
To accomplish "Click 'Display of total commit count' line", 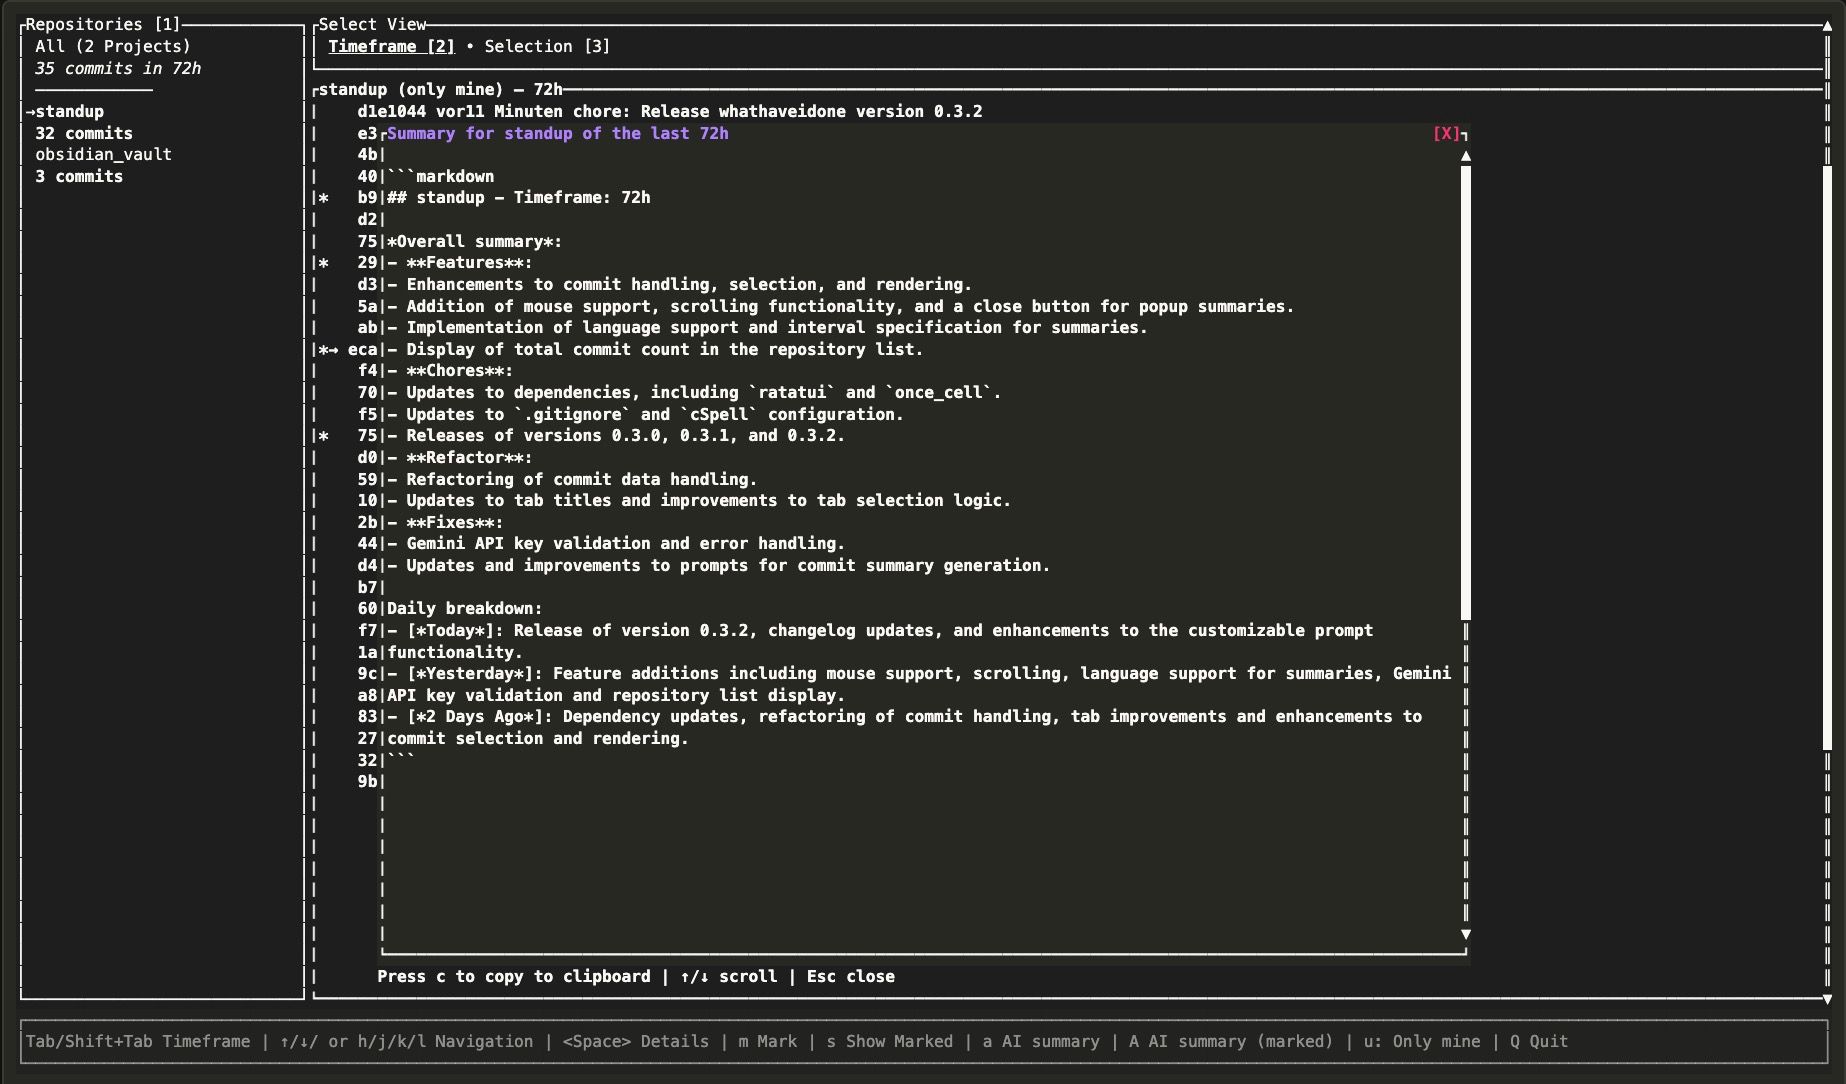I will 655,349.
